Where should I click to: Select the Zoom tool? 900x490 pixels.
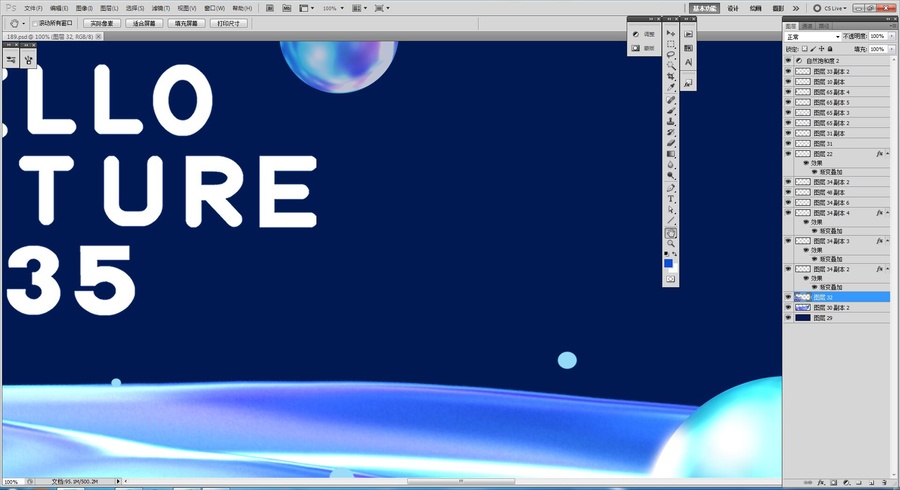pyautogui.click(x=670, y=244)
